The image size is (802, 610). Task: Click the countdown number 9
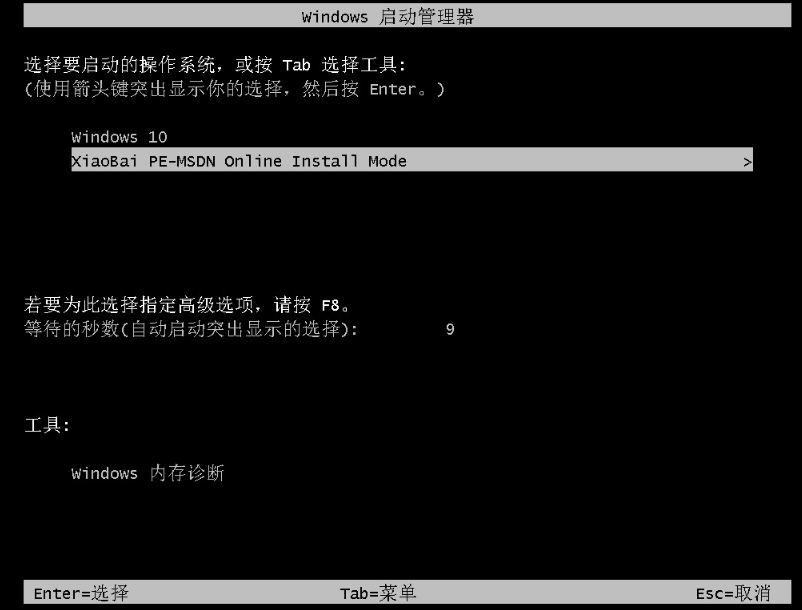point(450,329)
